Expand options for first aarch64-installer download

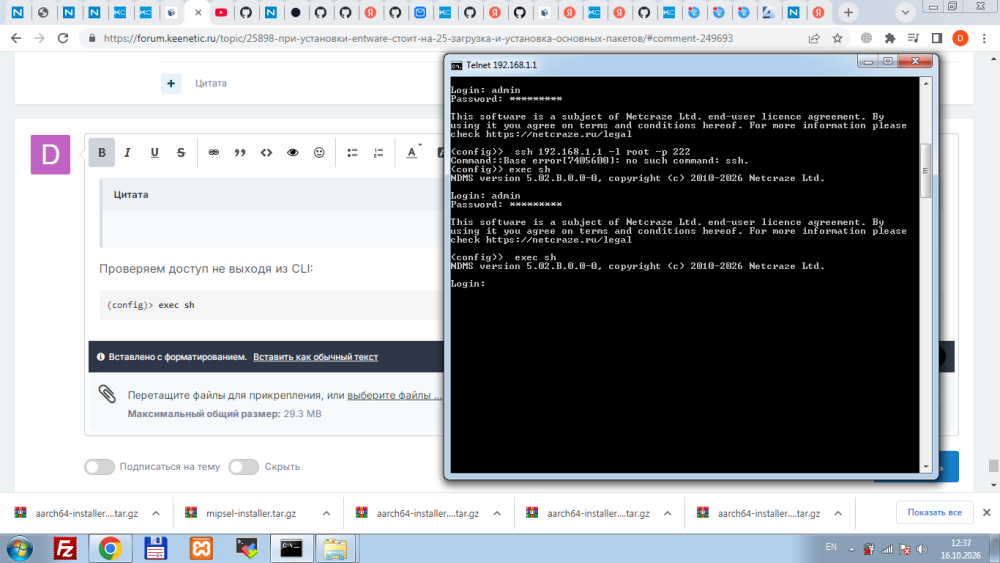click(x=156, y=513)
